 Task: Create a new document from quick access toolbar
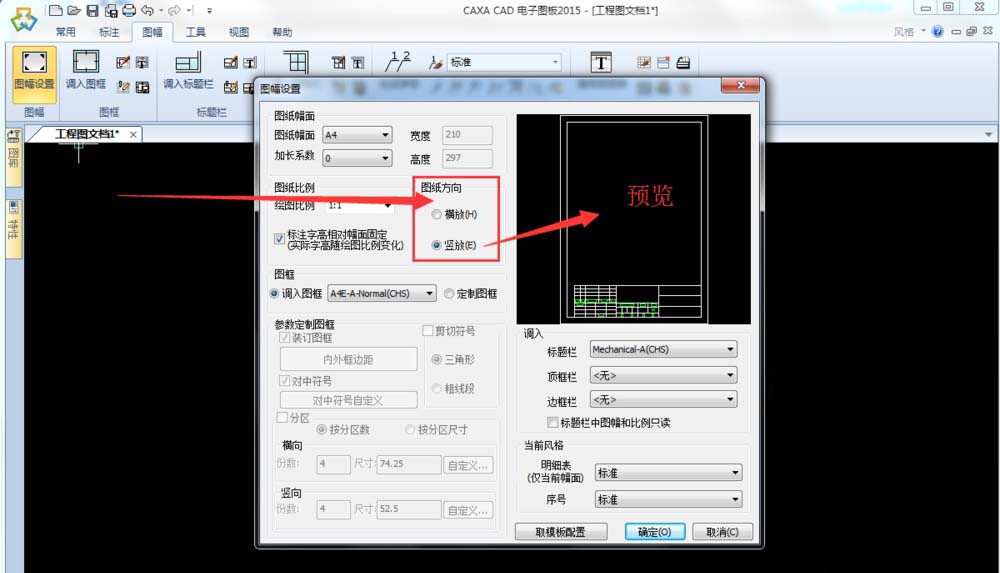[x=55, y=10]
